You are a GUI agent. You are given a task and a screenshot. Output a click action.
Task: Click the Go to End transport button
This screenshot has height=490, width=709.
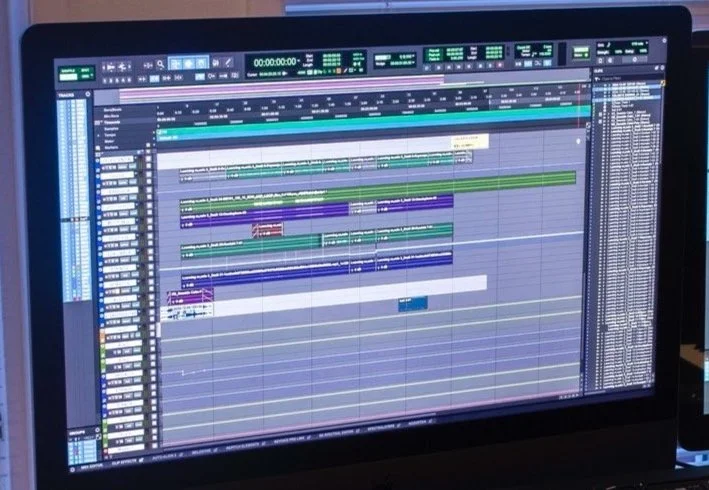[x=469, y=66]
